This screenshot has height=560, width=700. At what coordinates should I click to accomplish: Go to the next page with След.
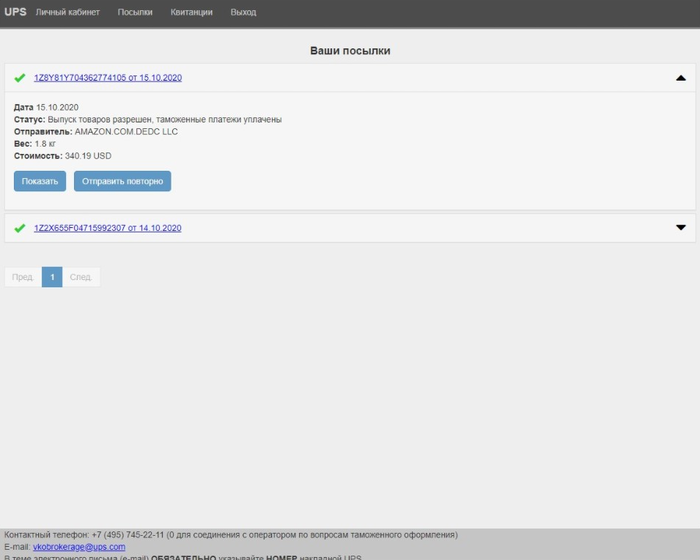pyautogui.click(x=81, y=277)
